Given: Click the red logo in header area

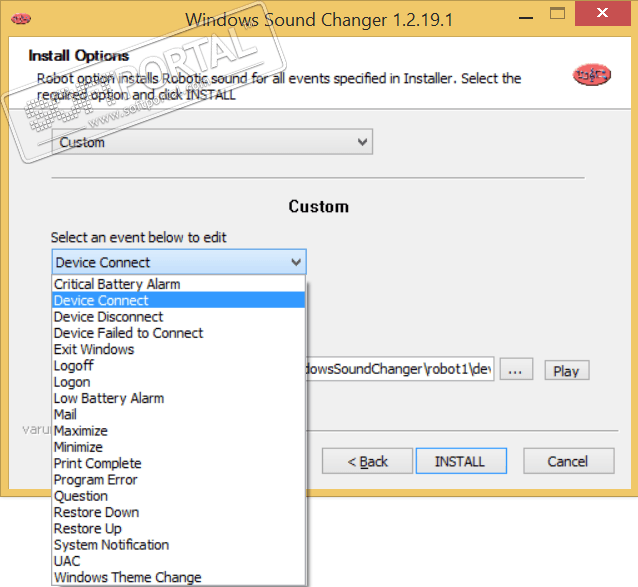Looking at the screenshot, I should (x=592, y=74).
